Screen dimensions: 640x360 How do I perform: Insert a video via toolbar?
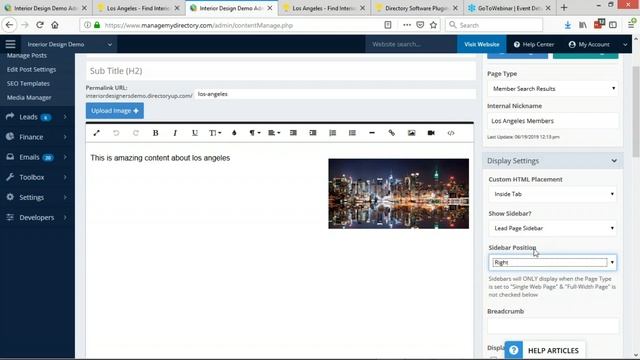point(431,133)
